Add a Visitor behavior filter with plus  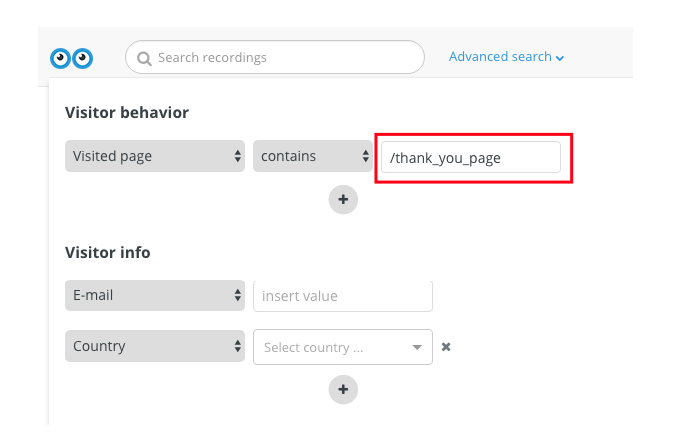(x=343, y=200)
